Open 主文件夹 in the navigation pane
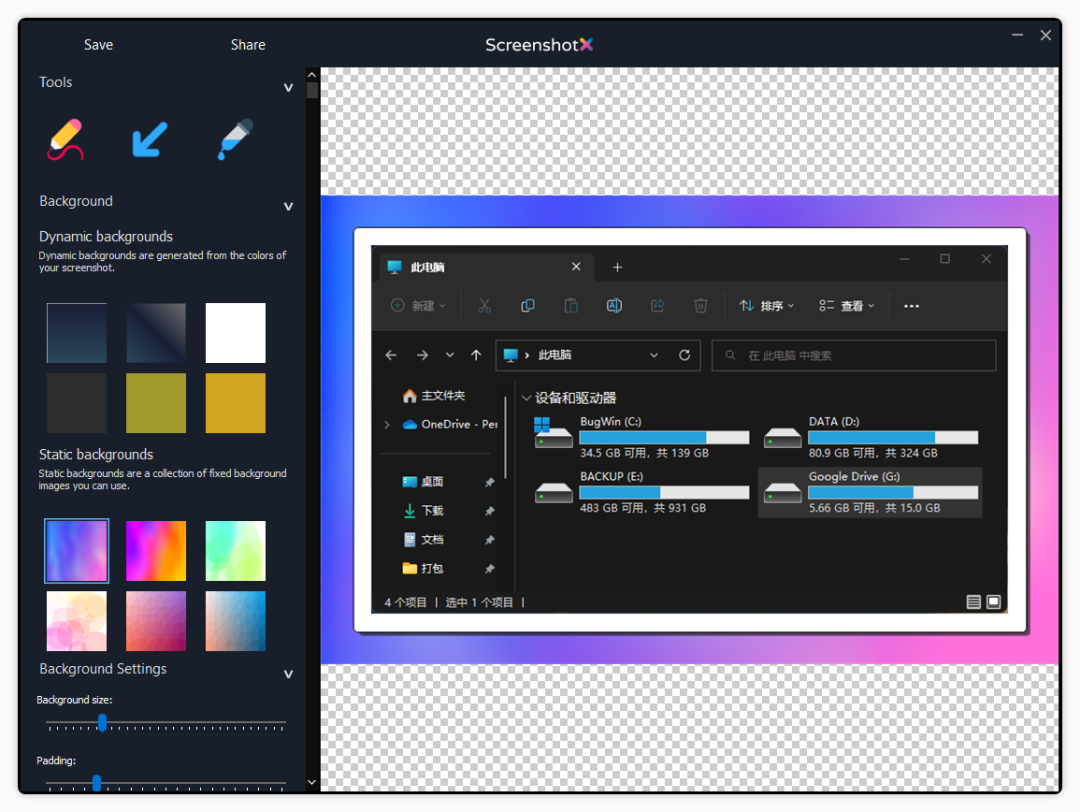1080x812 pixels. click(x=434, y=396)
